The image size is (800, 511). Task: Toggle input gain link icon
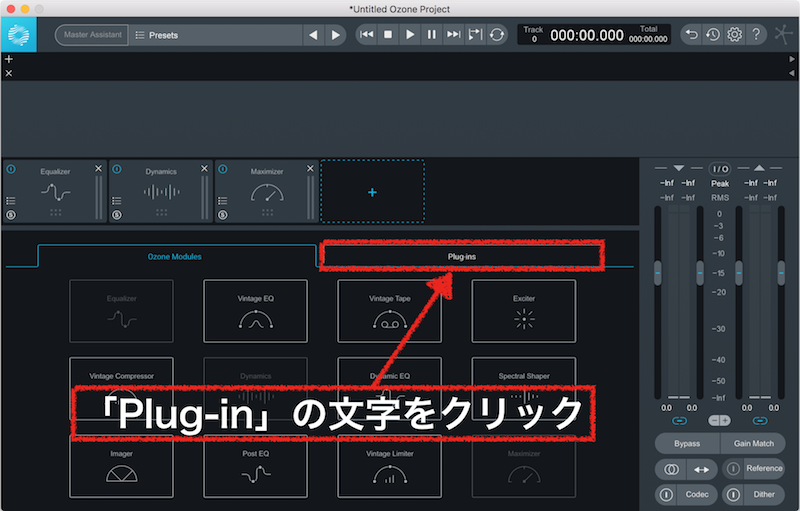click(679, 421)
